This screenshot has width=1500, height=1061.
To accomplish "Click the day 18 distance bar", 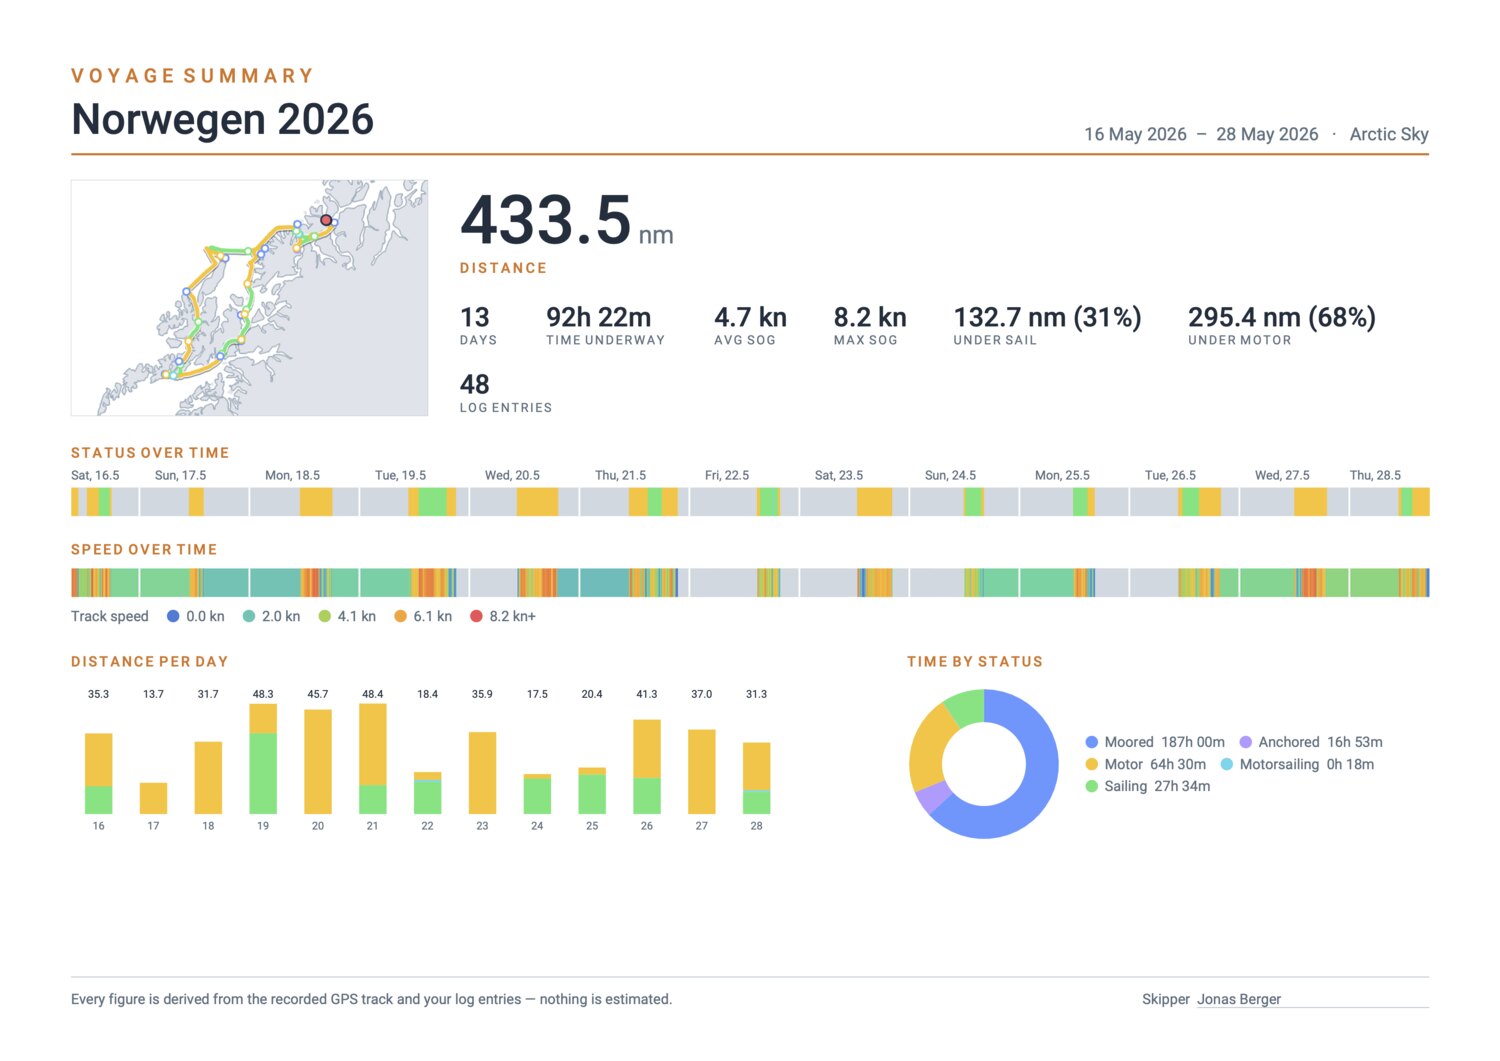I will pyautogui.click(x=208, y=777).
